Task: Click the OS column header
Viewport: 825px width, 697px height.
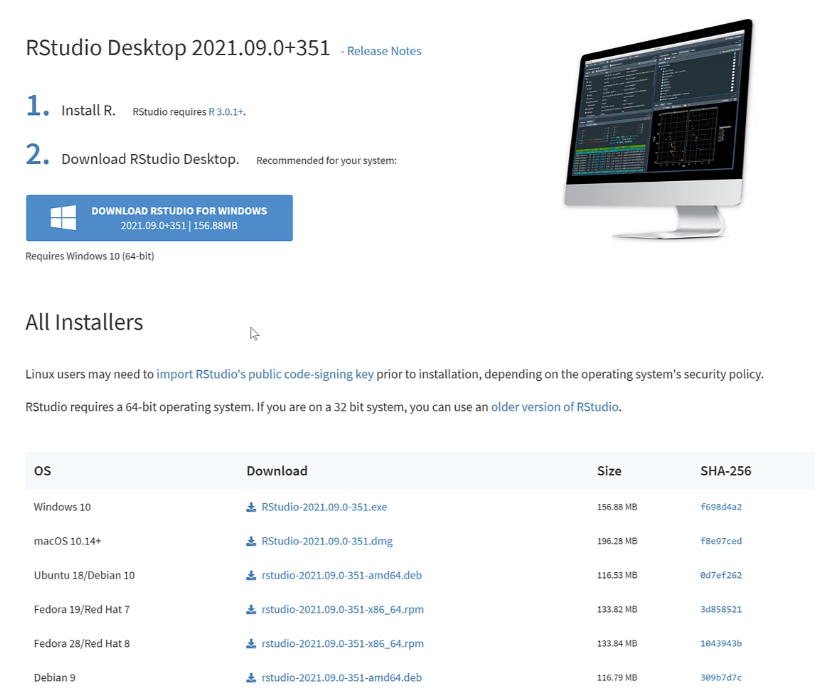Action: pos(43,471)
